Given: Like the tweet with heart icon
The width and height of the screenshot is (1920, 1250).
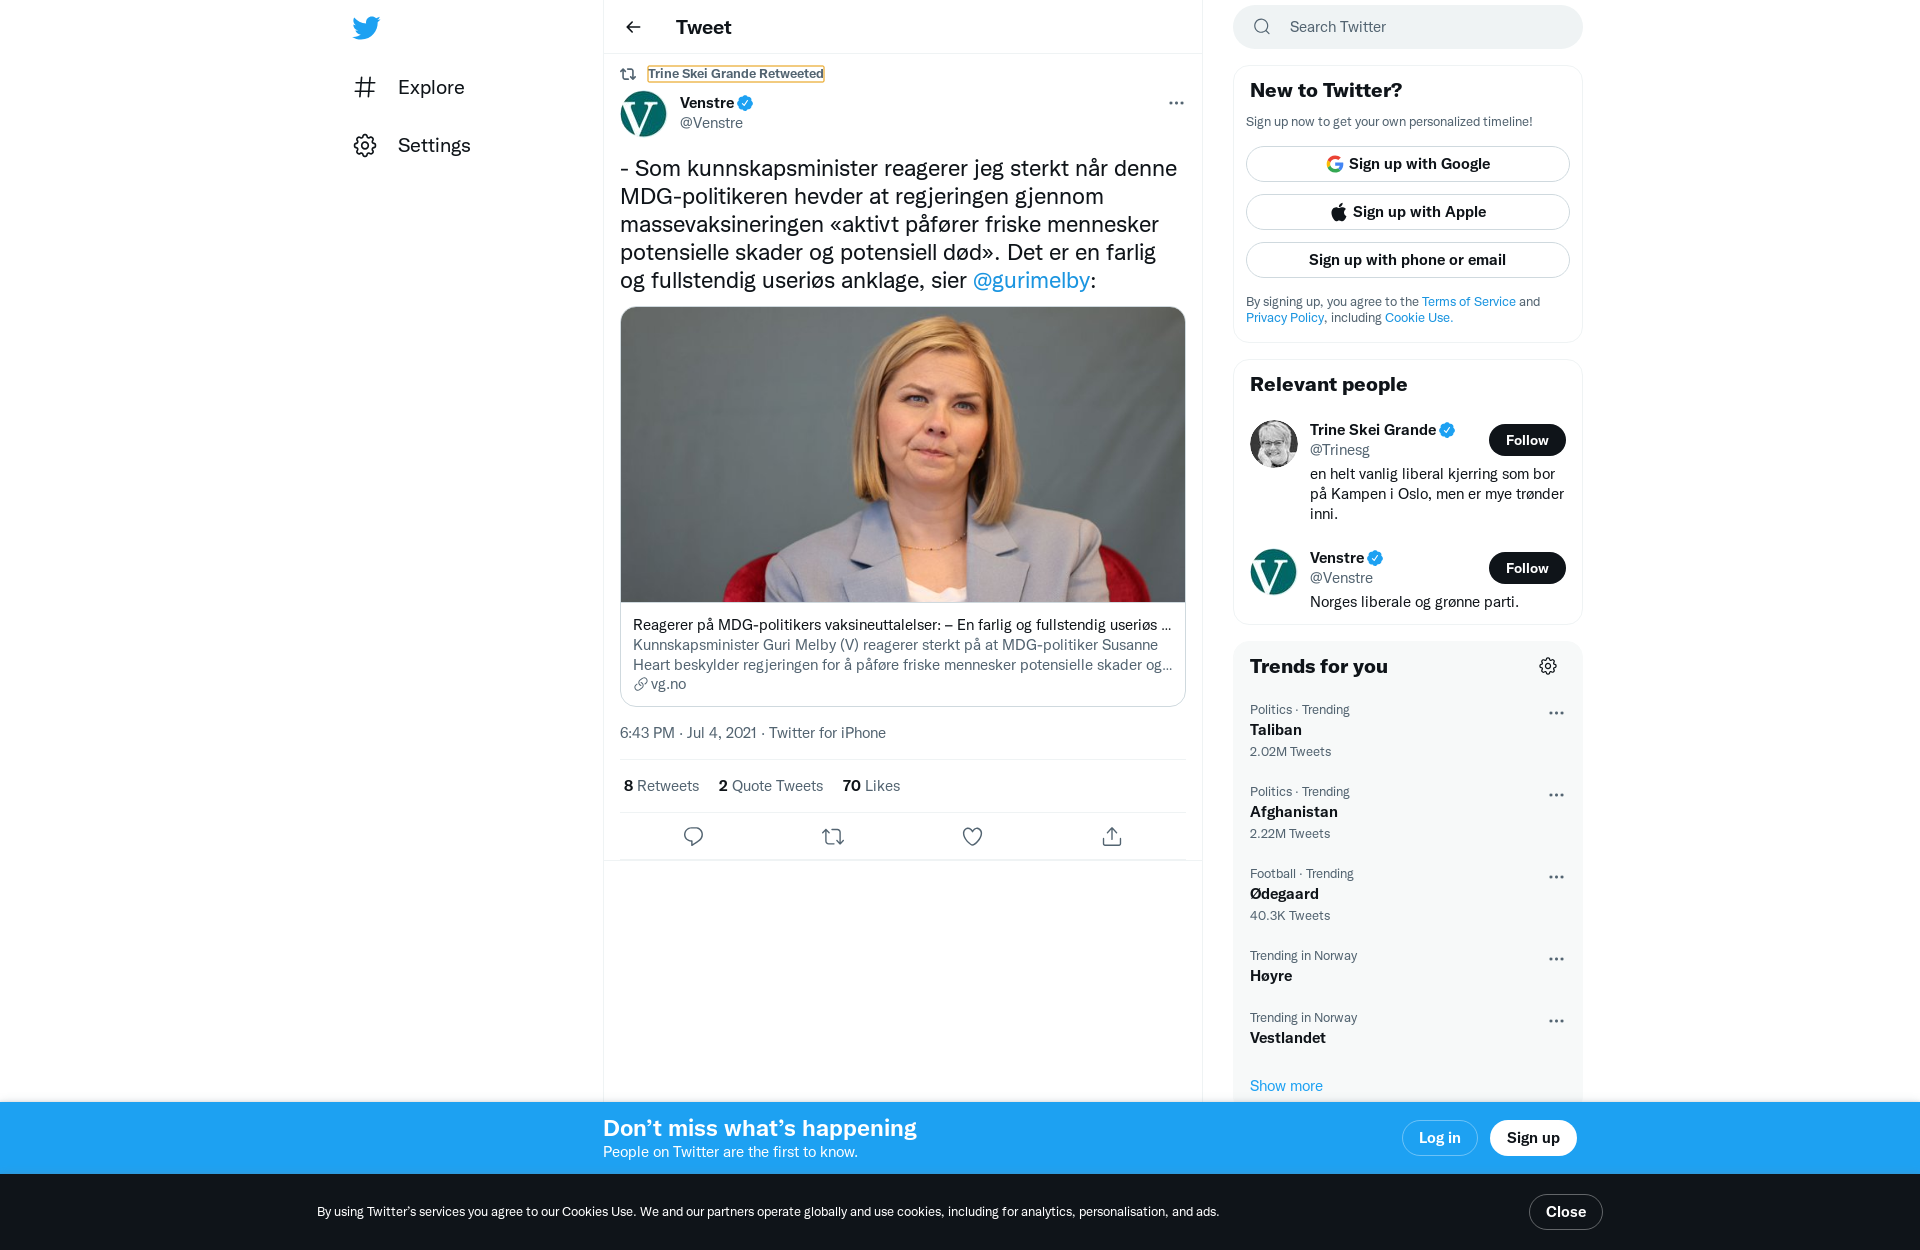Looking at the screenshot, I should [972, 836].
